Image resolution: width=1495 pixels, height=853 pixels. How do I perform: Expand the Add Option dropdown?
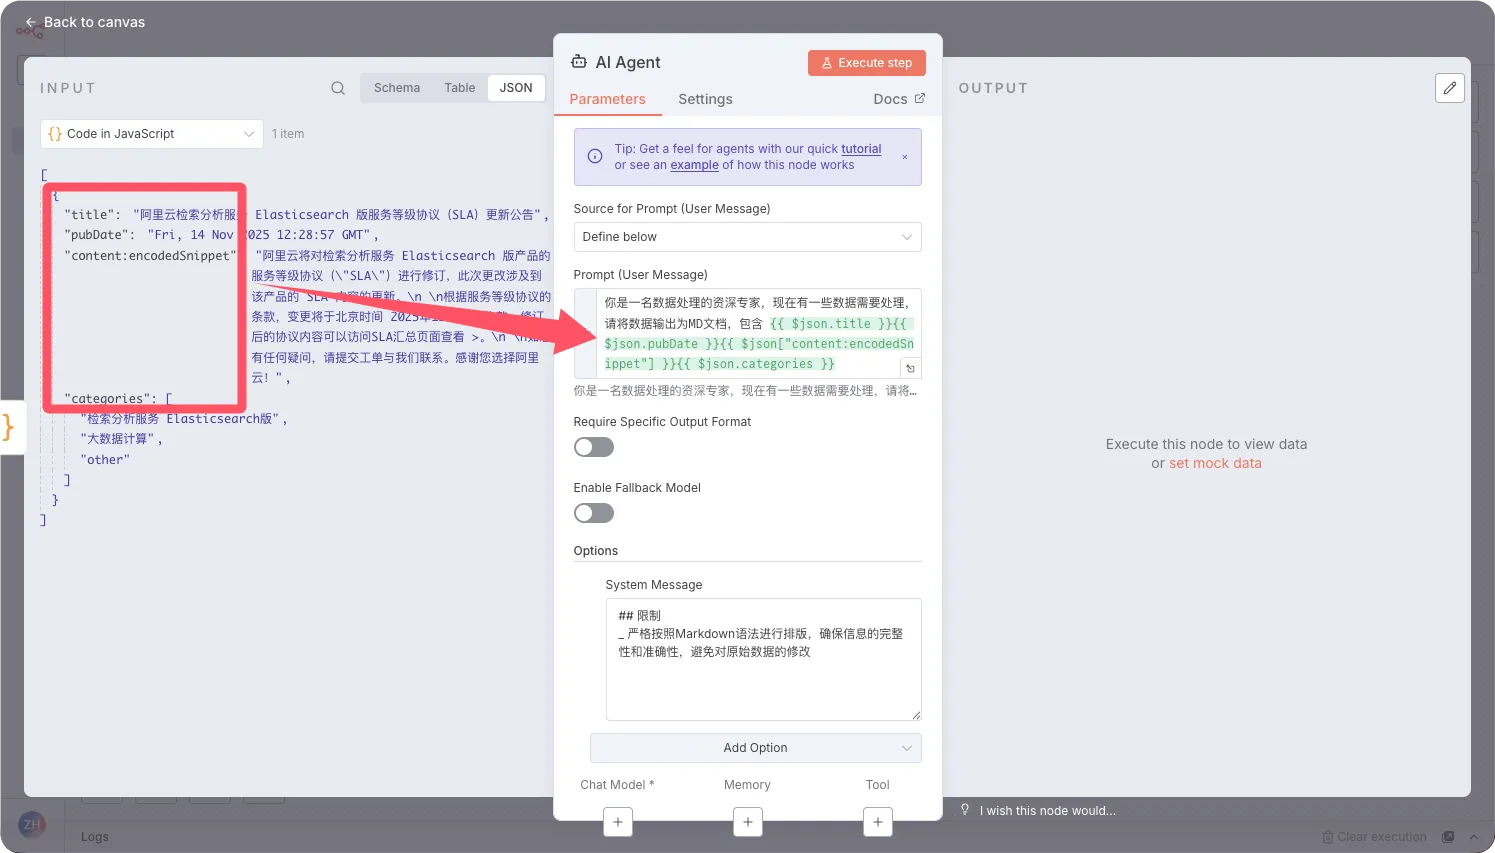click(x=755, y=748)
